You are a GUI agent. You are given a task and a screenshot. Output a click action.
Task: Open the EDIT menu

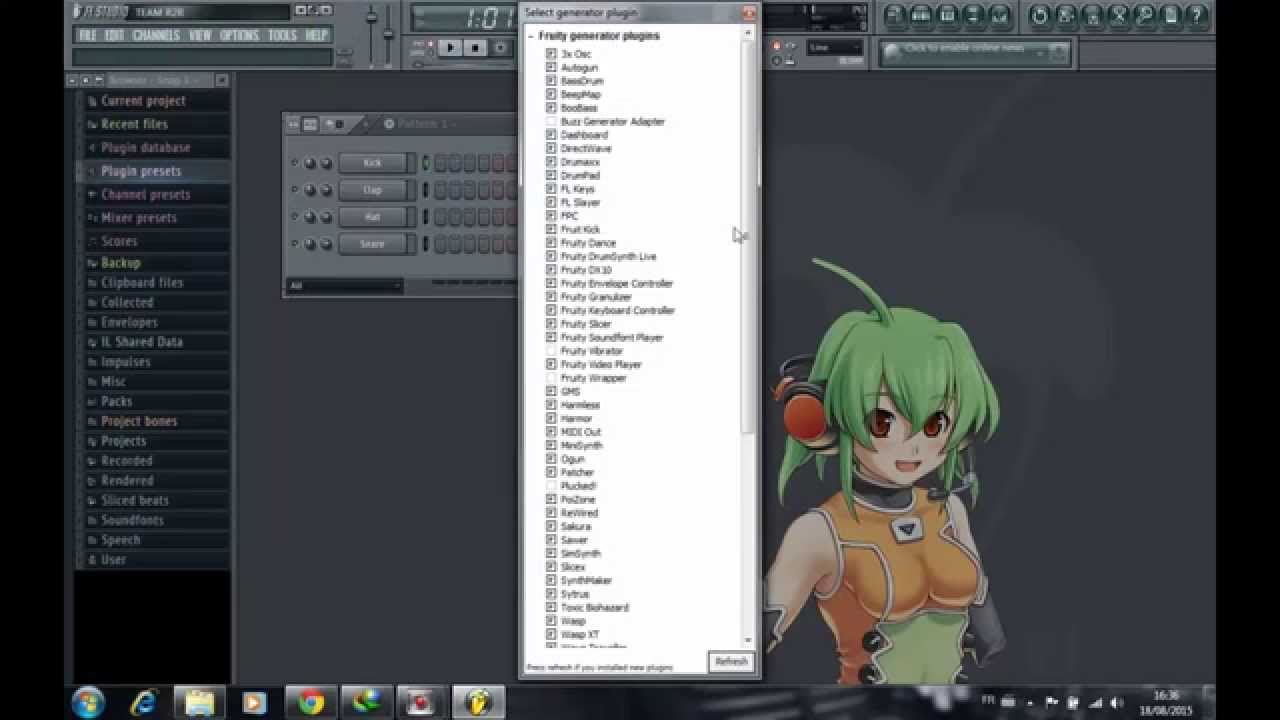pyautogui.click(x=115, y=35)
